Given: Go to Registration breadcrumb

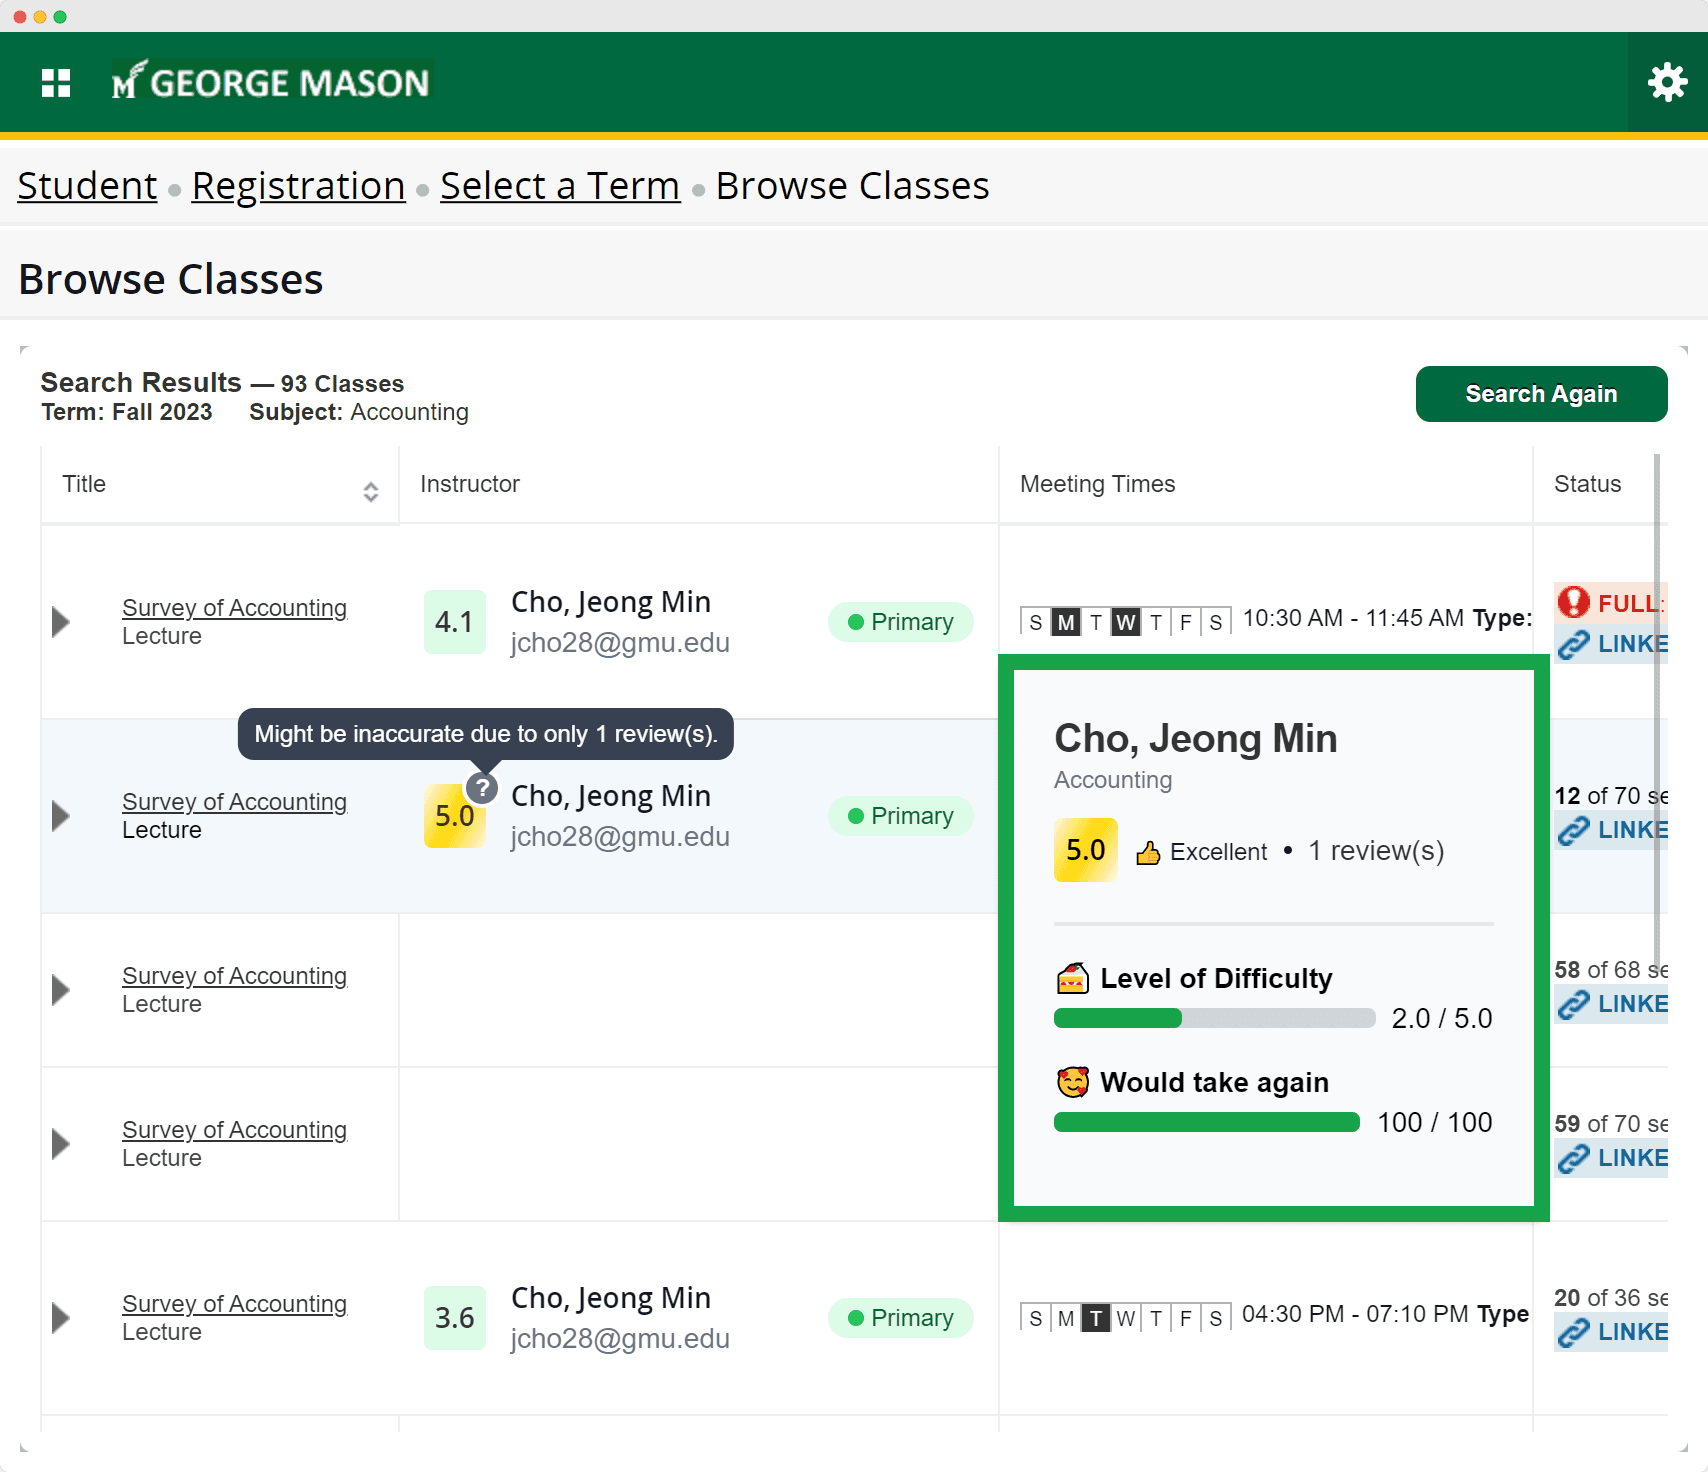Looking at the screenshot, I should 298,186.
